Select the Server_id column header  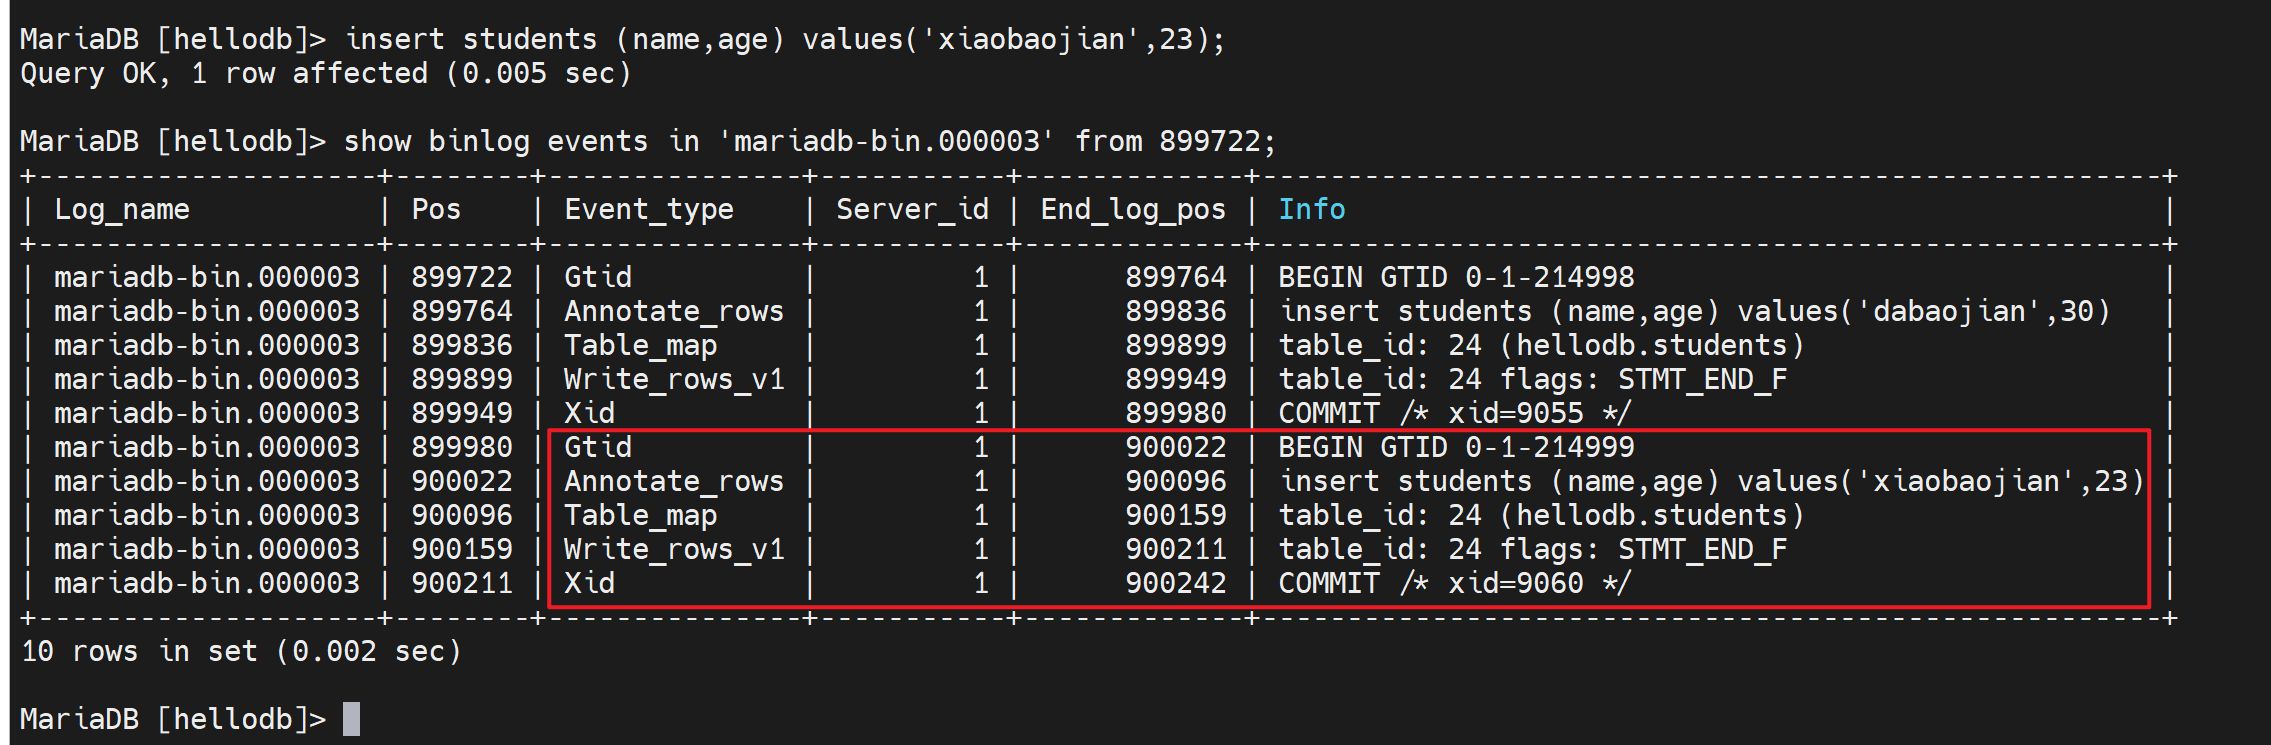point(911,210)
